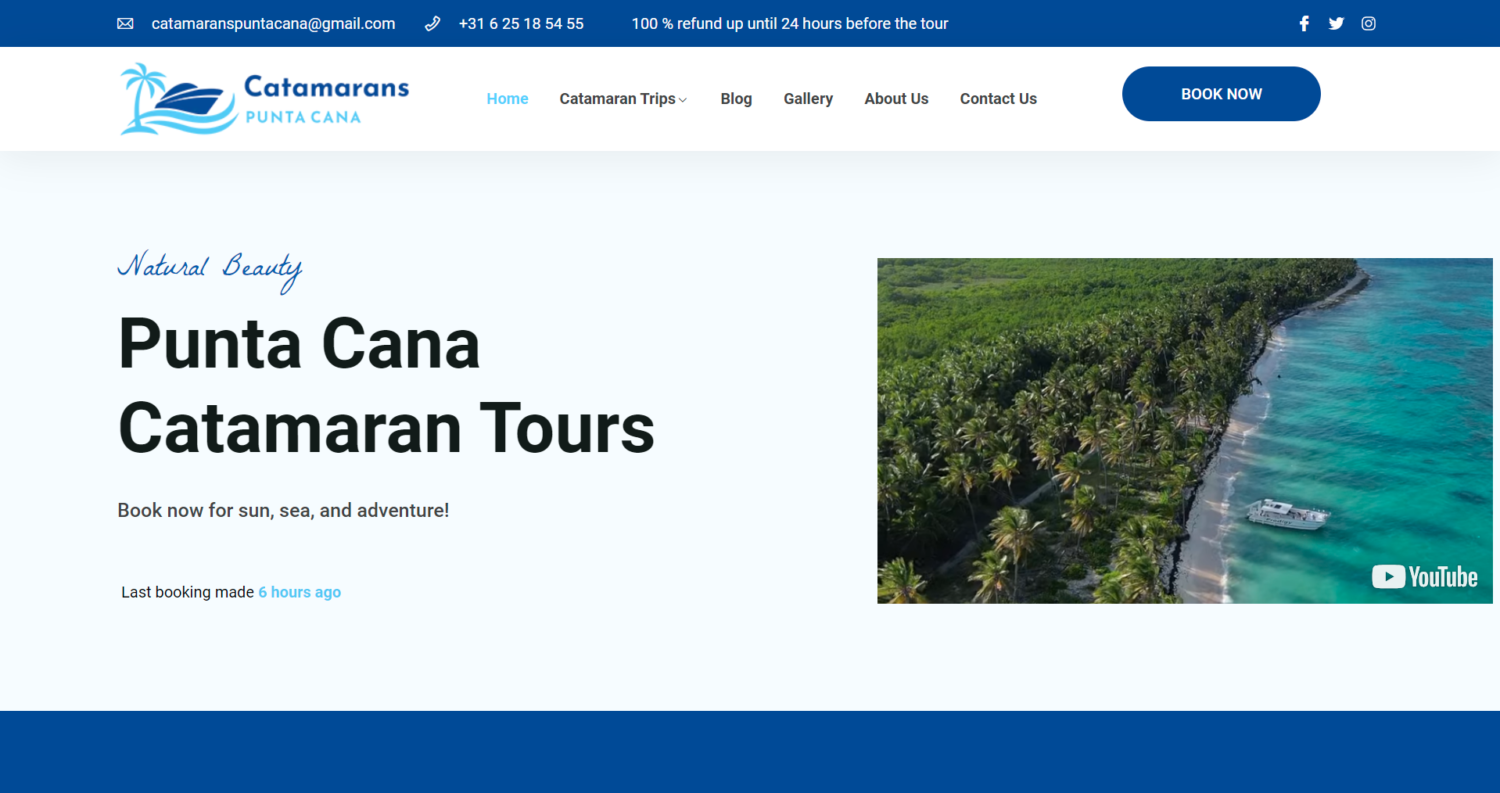
Task: Play the aerial beach video thumbnail
Action: point(1184,431)
